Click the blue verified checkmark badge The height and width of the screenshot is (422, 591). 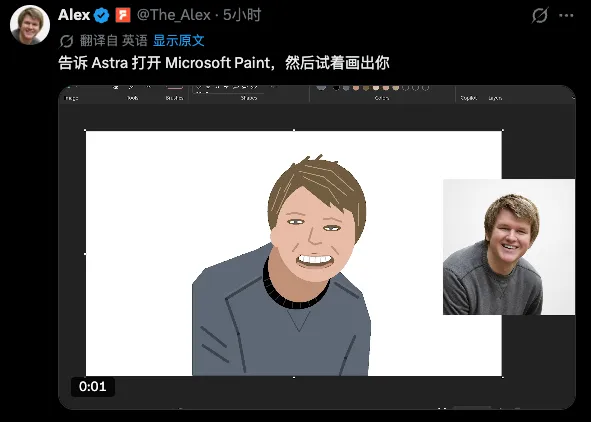coord(101,15)
